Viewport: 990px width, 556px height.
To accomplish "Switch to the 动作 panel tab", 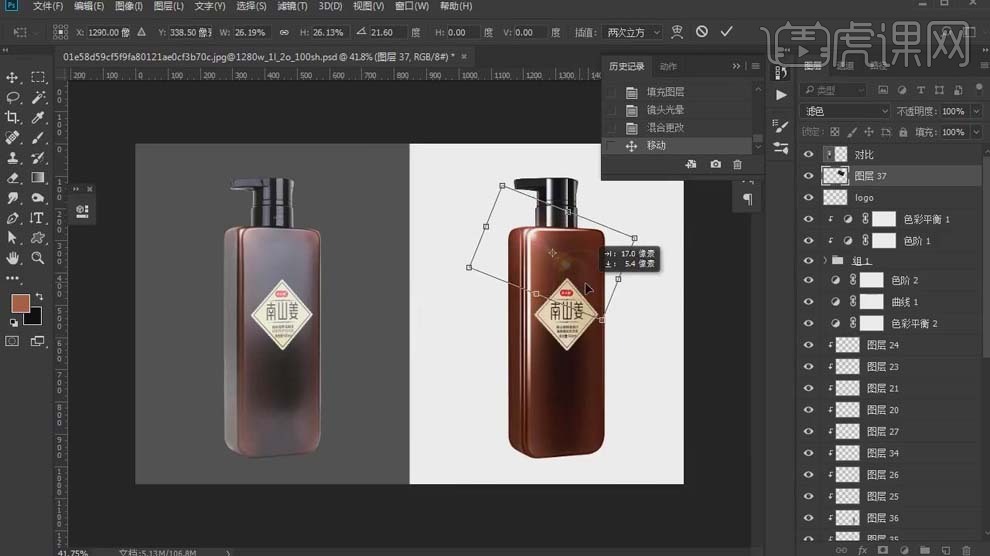I will [x=668, y=67].
